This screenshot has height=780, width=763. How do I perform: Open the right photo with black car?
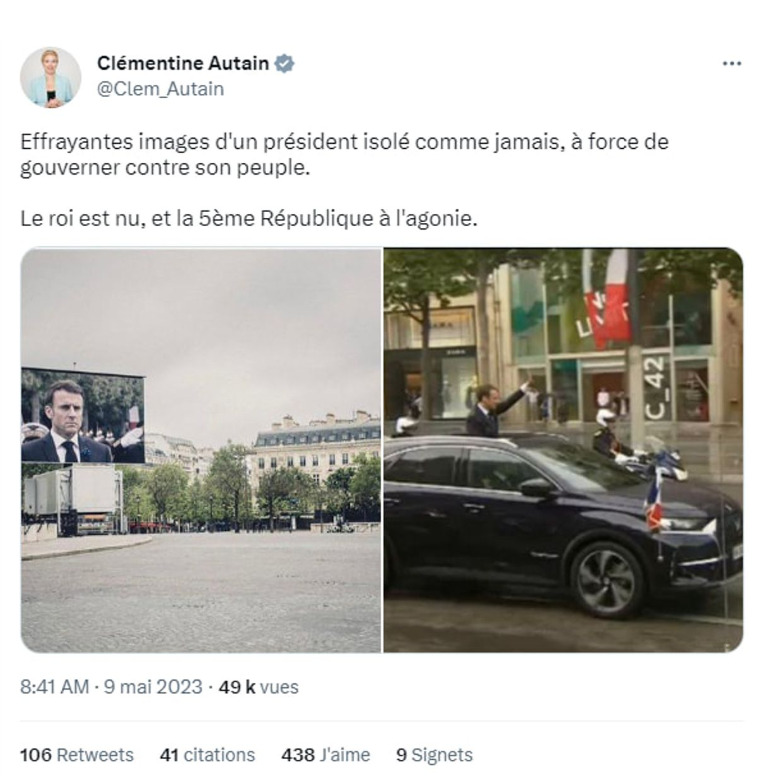[564, 450]
